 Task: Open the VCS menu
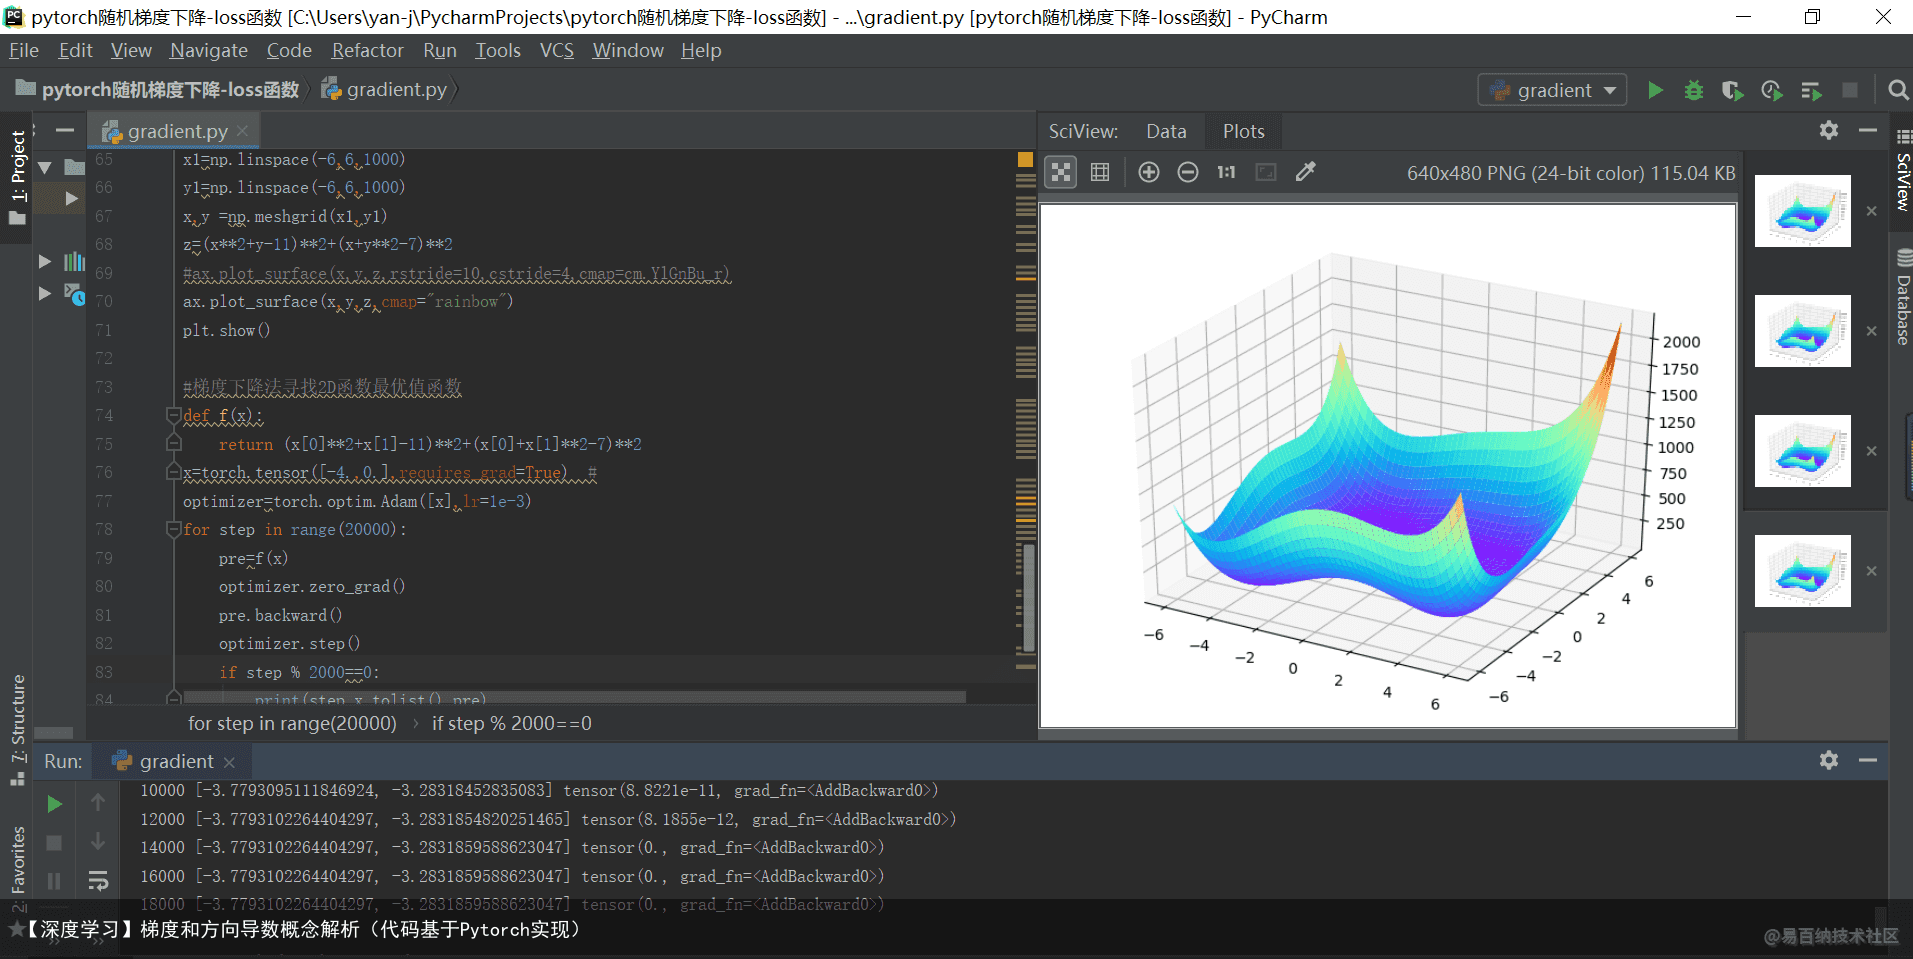click(x=557, y=50)
